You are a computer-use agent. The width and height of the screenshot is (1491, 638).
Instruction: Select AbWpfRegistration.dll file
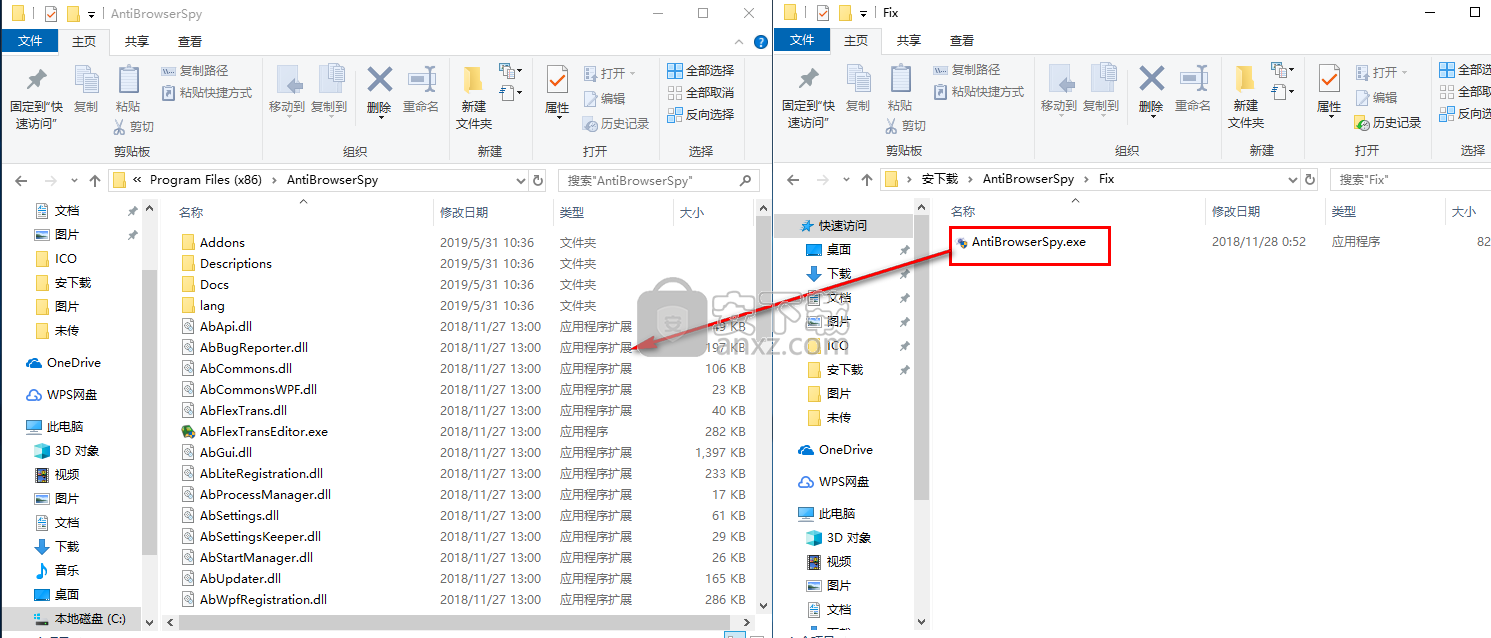[263, 599]
